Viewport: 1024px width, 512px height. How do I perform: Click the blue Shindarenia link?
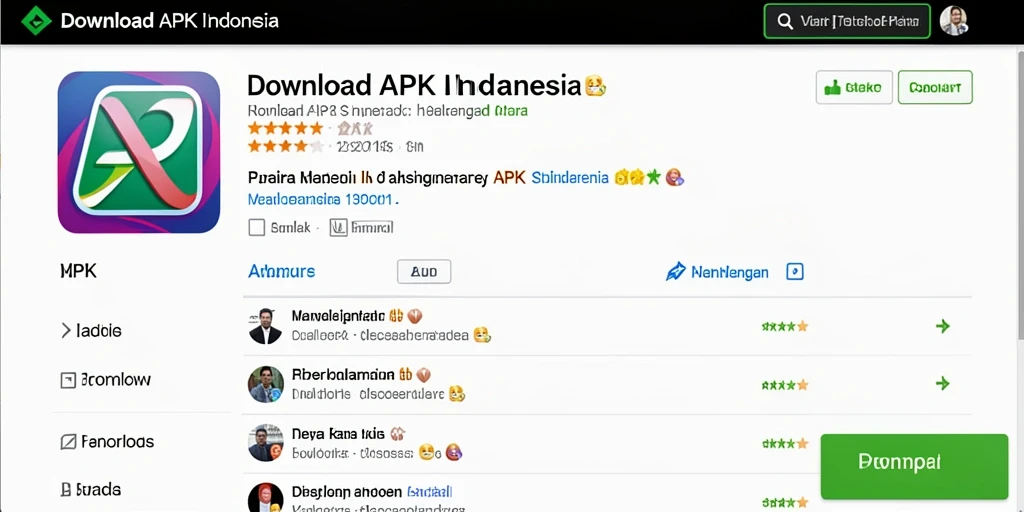570,178
